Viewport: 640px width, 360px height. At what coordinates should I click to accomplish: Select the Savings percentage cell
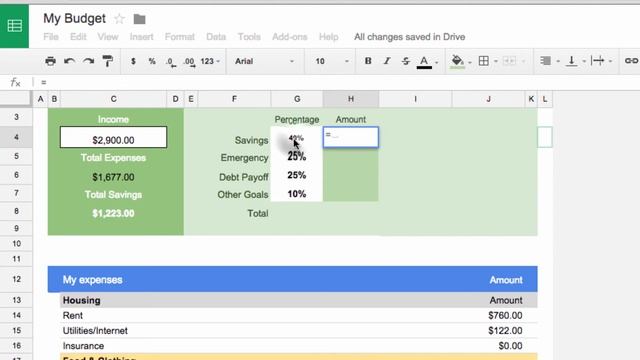tap(297, 137)
